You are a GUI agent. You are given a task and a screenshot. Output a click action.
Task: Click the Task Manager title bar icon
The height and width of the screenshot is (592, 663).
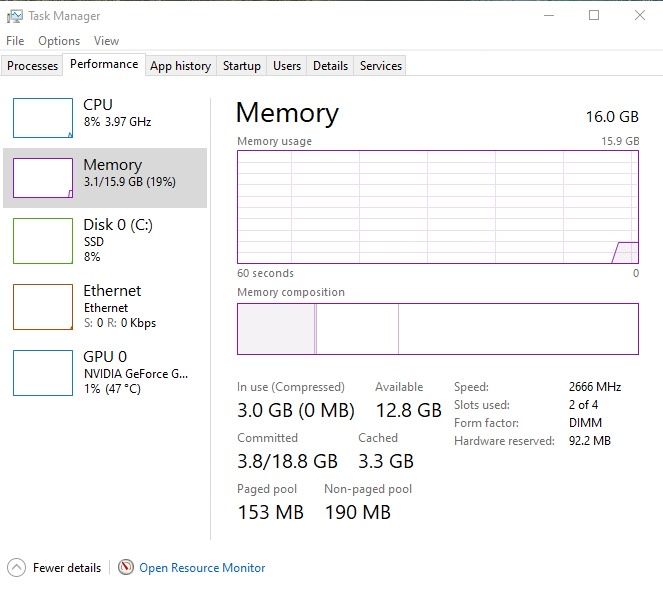click(14, 16)
